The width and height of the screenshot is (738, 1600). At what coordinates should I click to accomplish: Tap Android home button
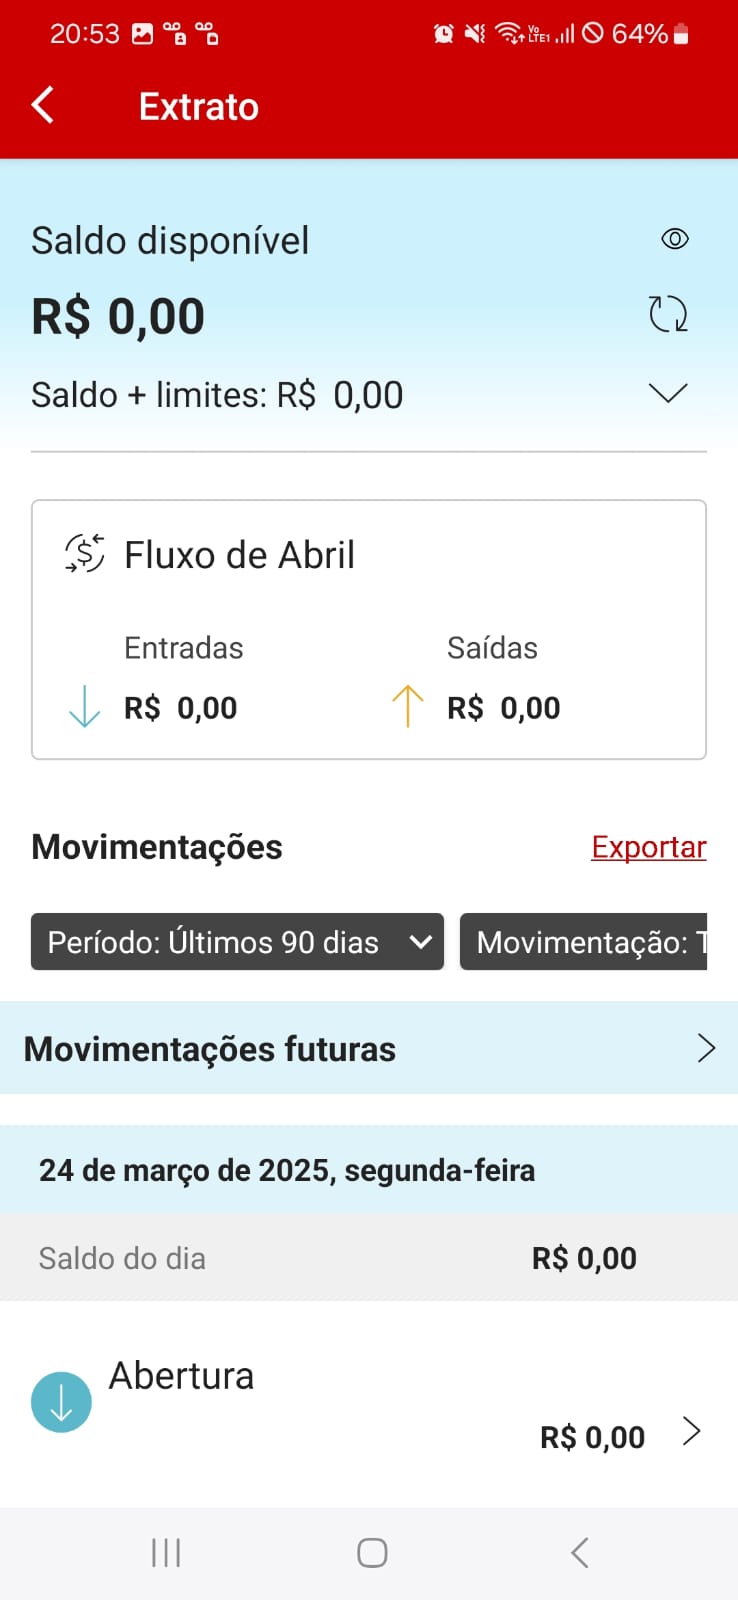pos(372,1553)
